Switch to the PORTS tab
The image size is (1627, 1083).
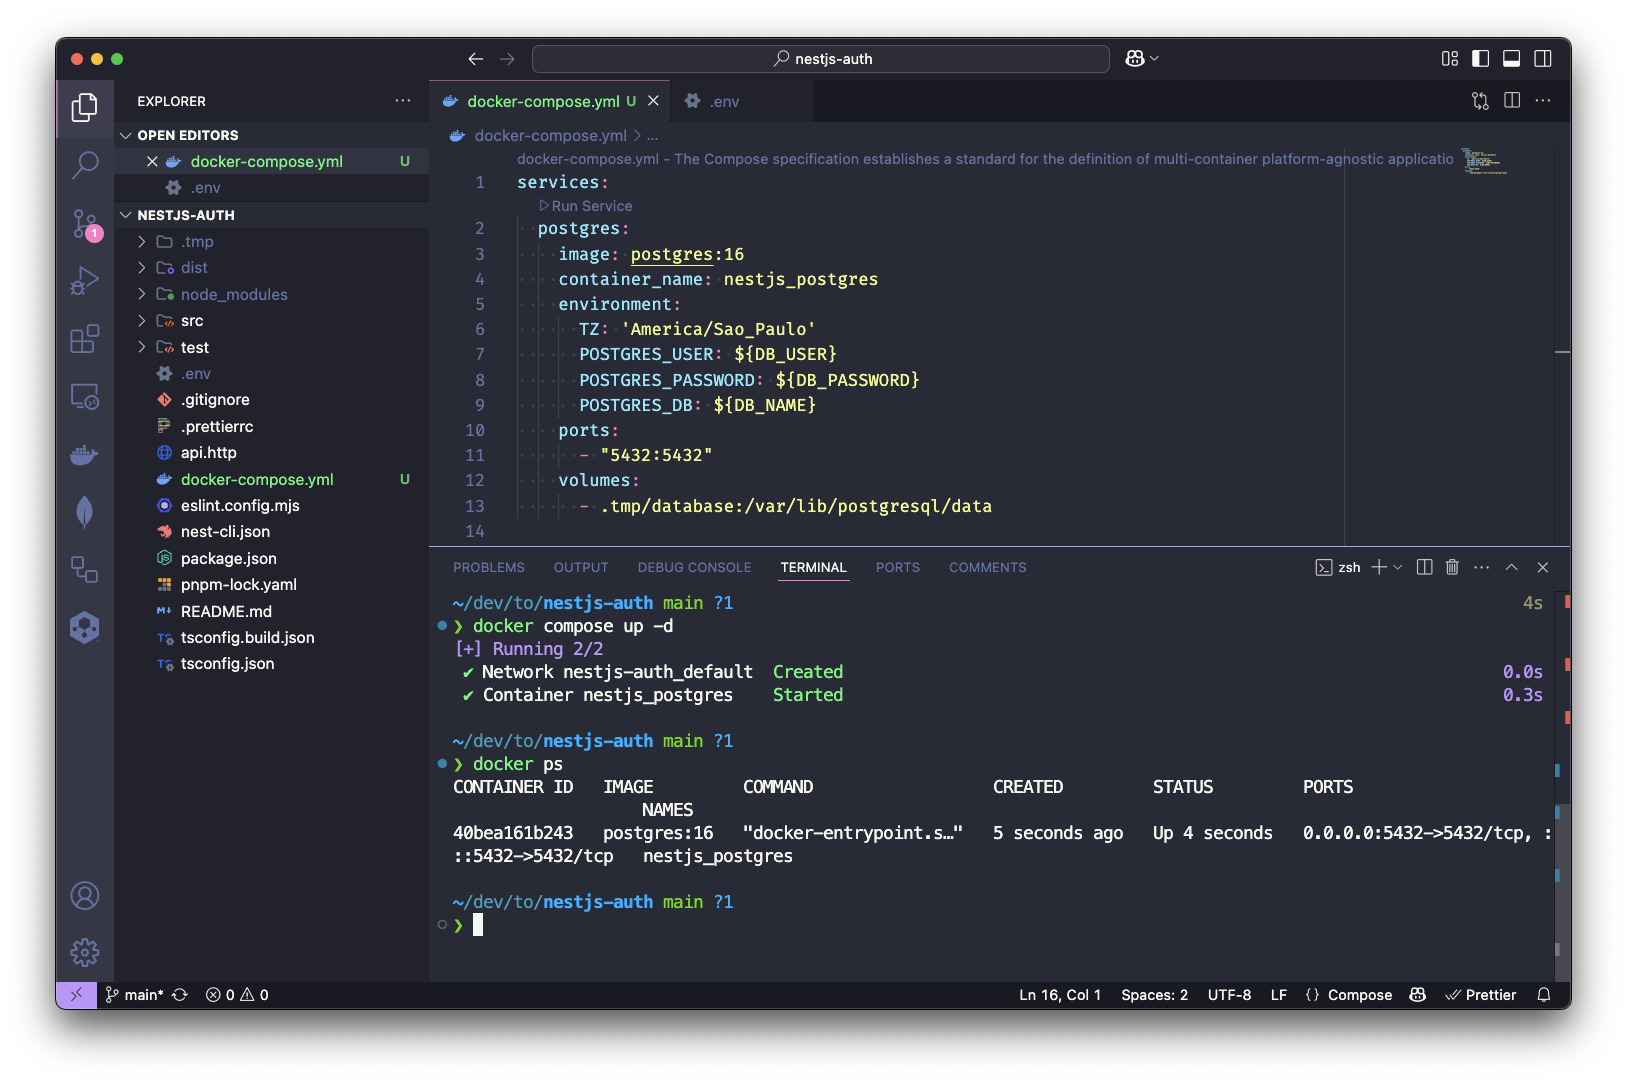coord(897,567)
